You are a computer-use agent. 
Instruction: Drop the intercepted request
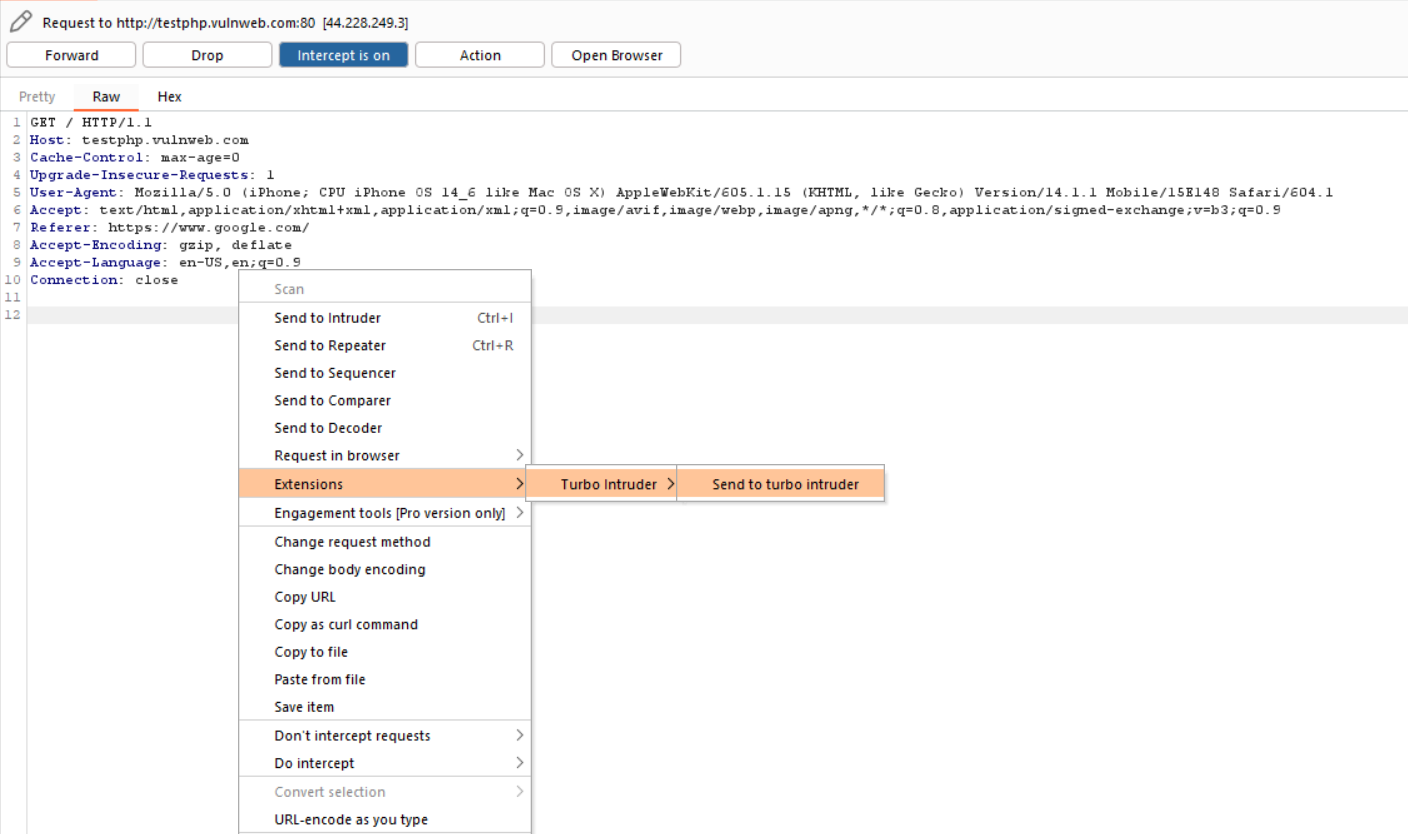coord(207,55)
